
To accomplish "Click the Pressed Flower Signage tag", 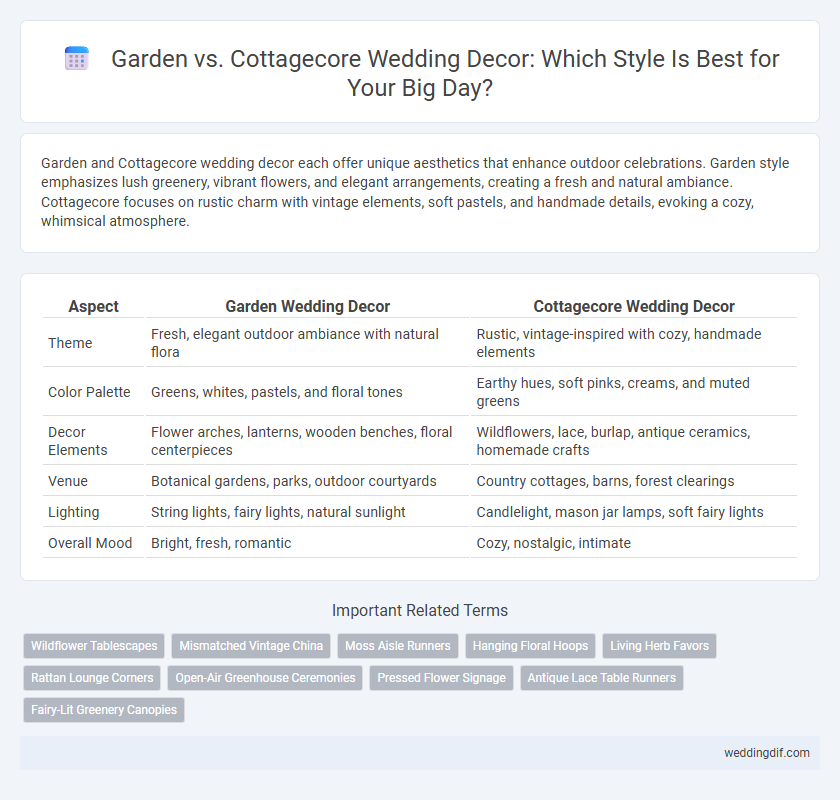I will pyautogui.click(x=441, y=677).
